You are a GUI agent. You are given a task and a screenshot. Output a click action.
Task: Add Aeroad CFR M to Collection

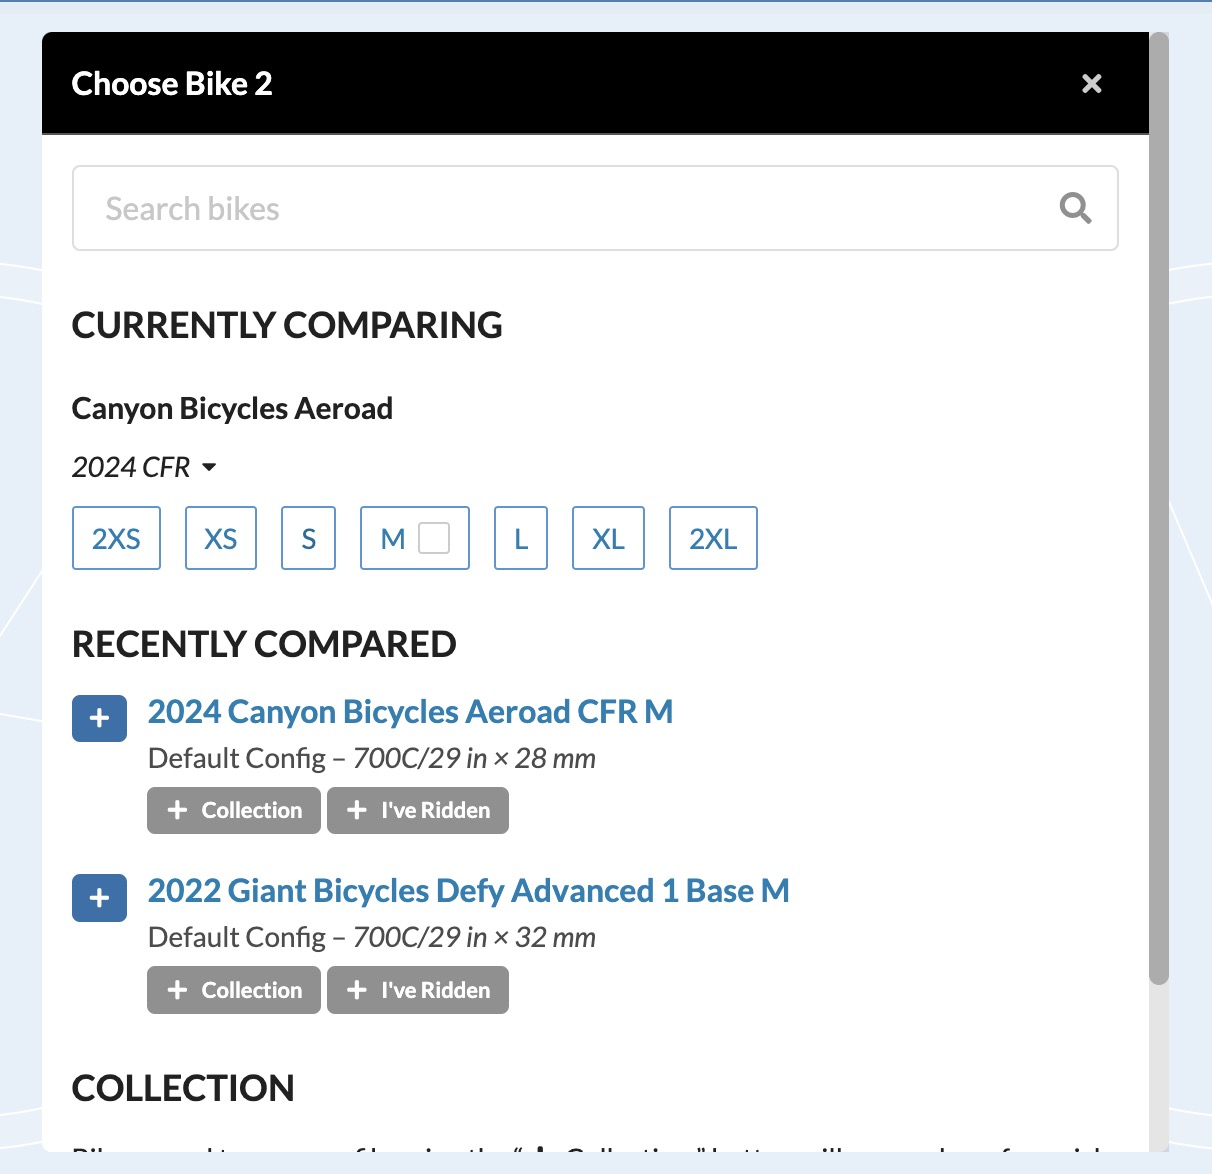(233, 810)
